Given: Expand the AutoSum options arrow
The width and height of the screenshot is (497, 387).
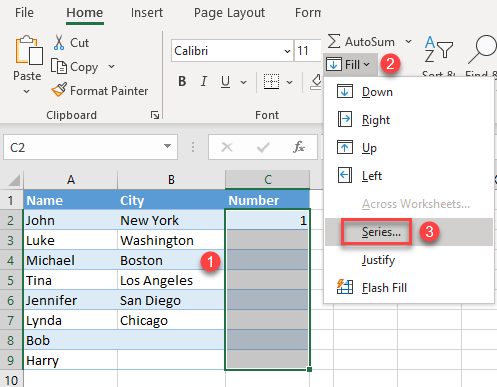Looking at the screenshot, I should click(x=408, y=42).
